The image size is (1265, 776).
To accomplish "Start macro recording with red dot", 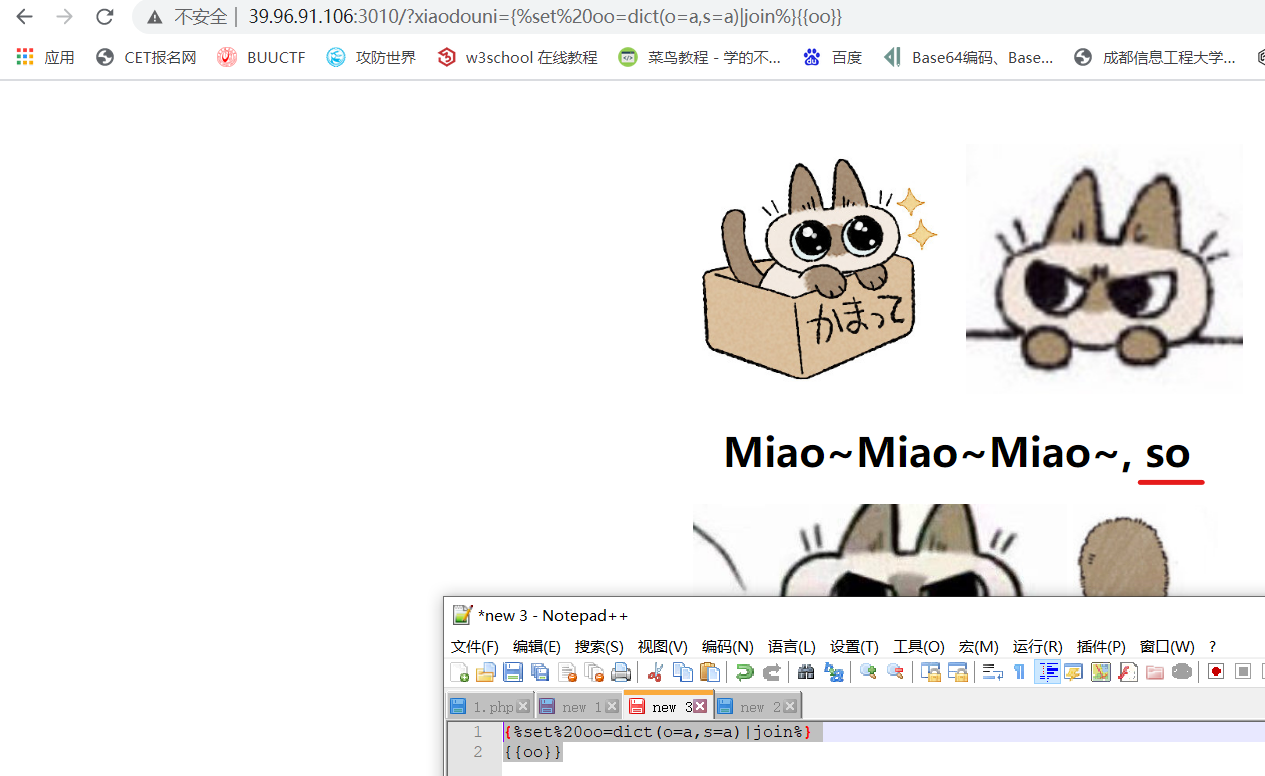I will click(x=1216, y=672).
